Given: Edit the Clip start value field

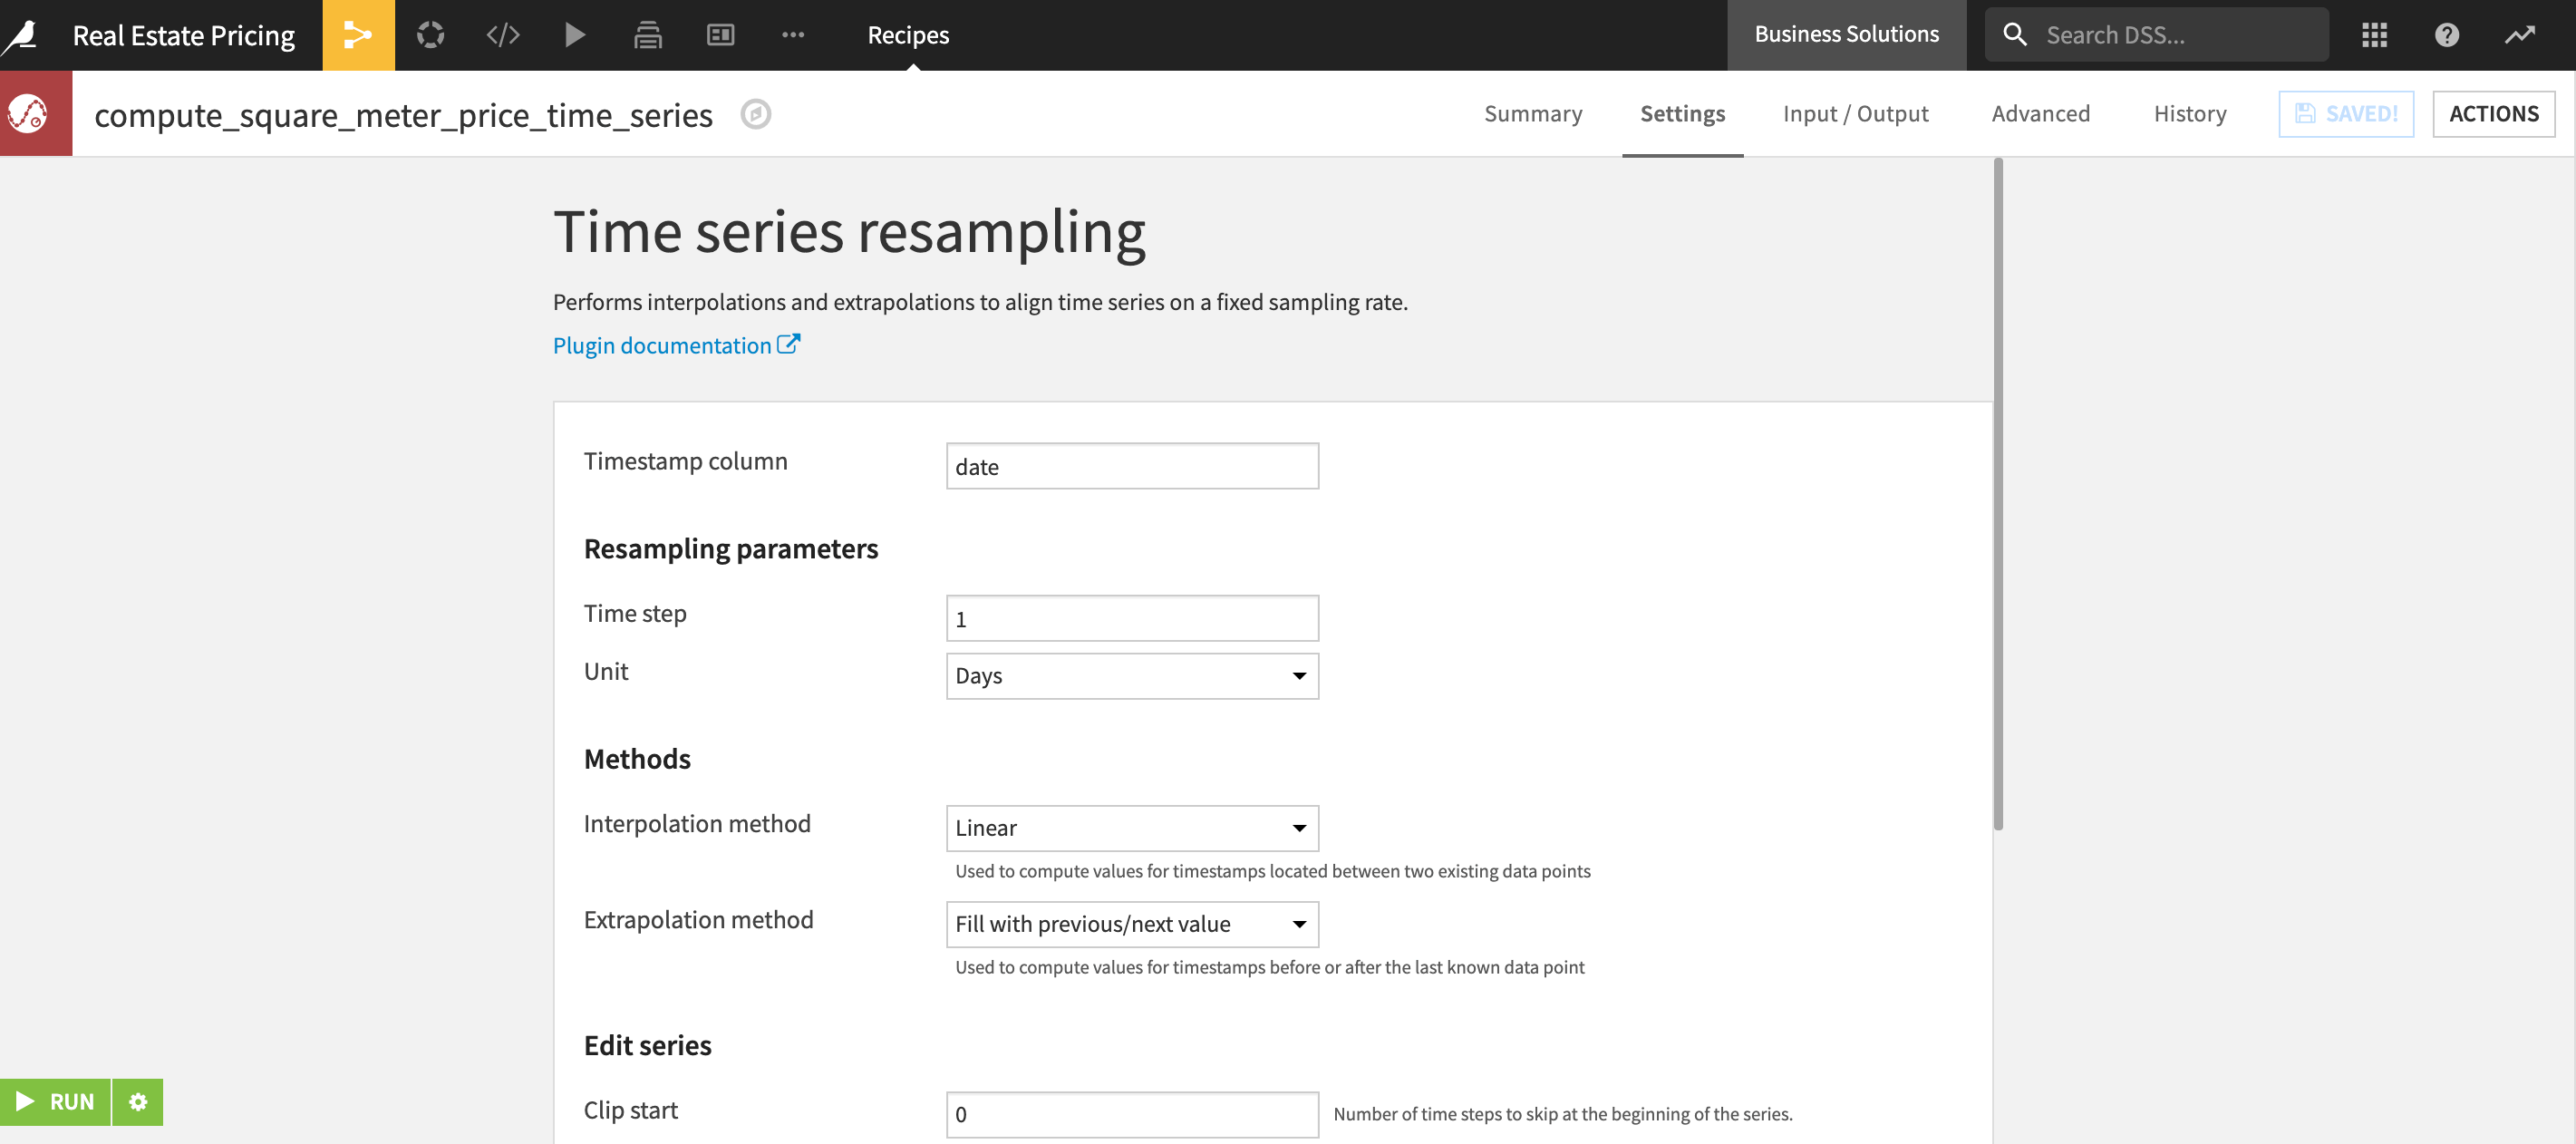Looking at the screenshot, I should tap(1131, 1114).
